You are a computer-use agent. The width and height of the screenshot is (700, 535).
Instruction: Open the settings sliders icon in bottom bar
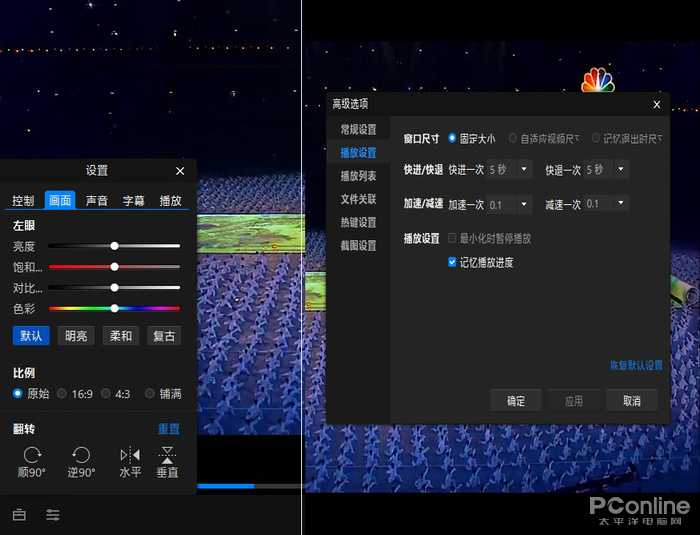pyautogui.click(x=53, y=515)
